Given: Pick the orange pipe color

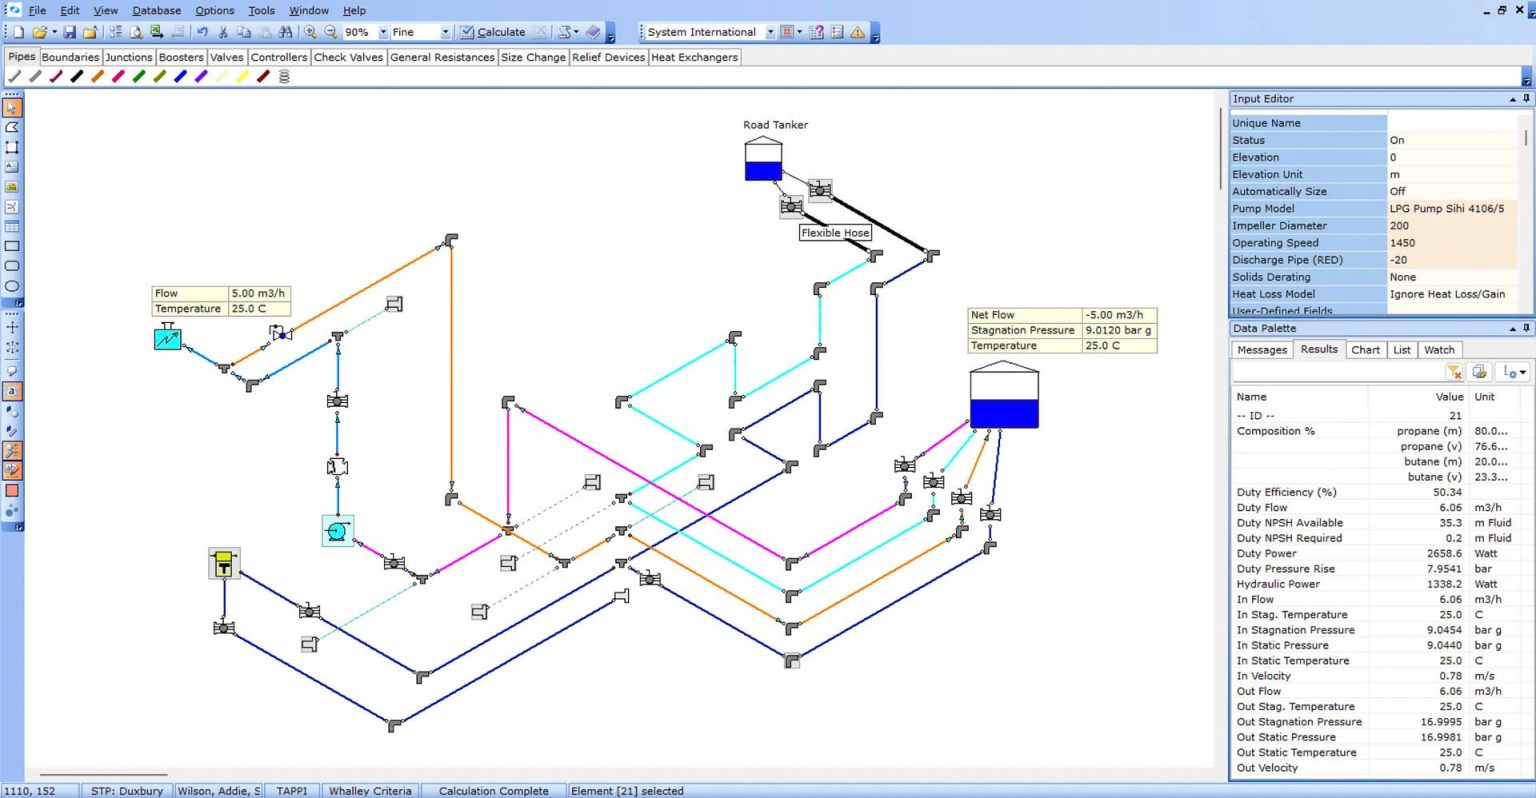Looking at the screenshot, I should click(x=97, y=77).
